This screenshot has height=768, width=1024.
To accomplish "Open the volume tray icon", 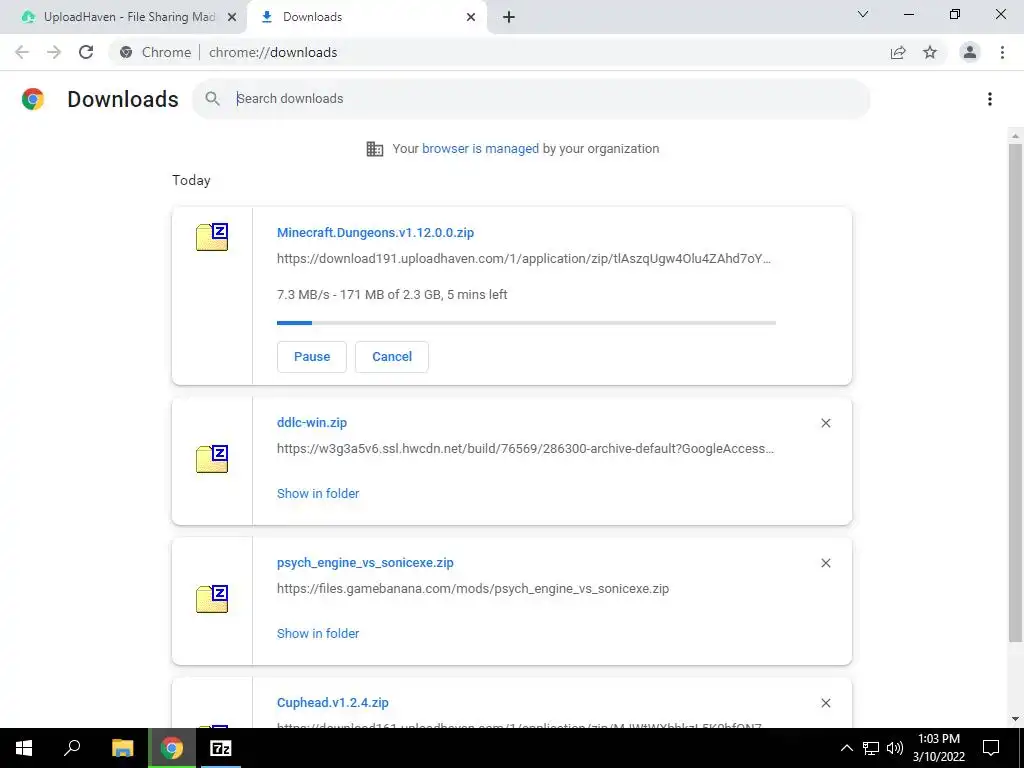I will point(895,748).
